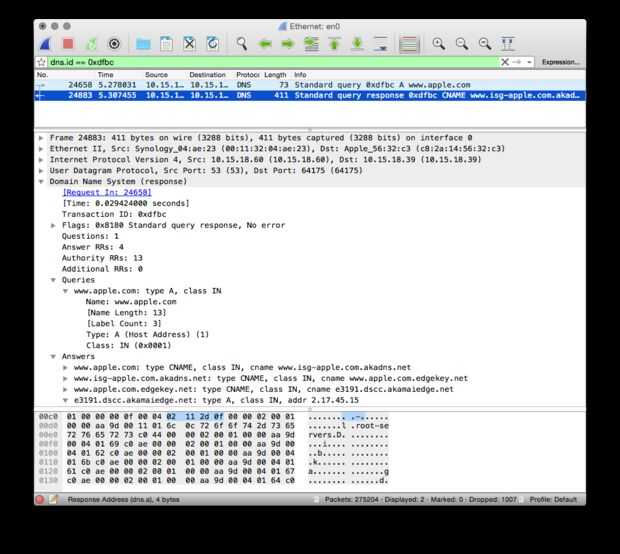Sort by the Destination column header
This screenshot has width=620, height=554.
click(207, 75)
